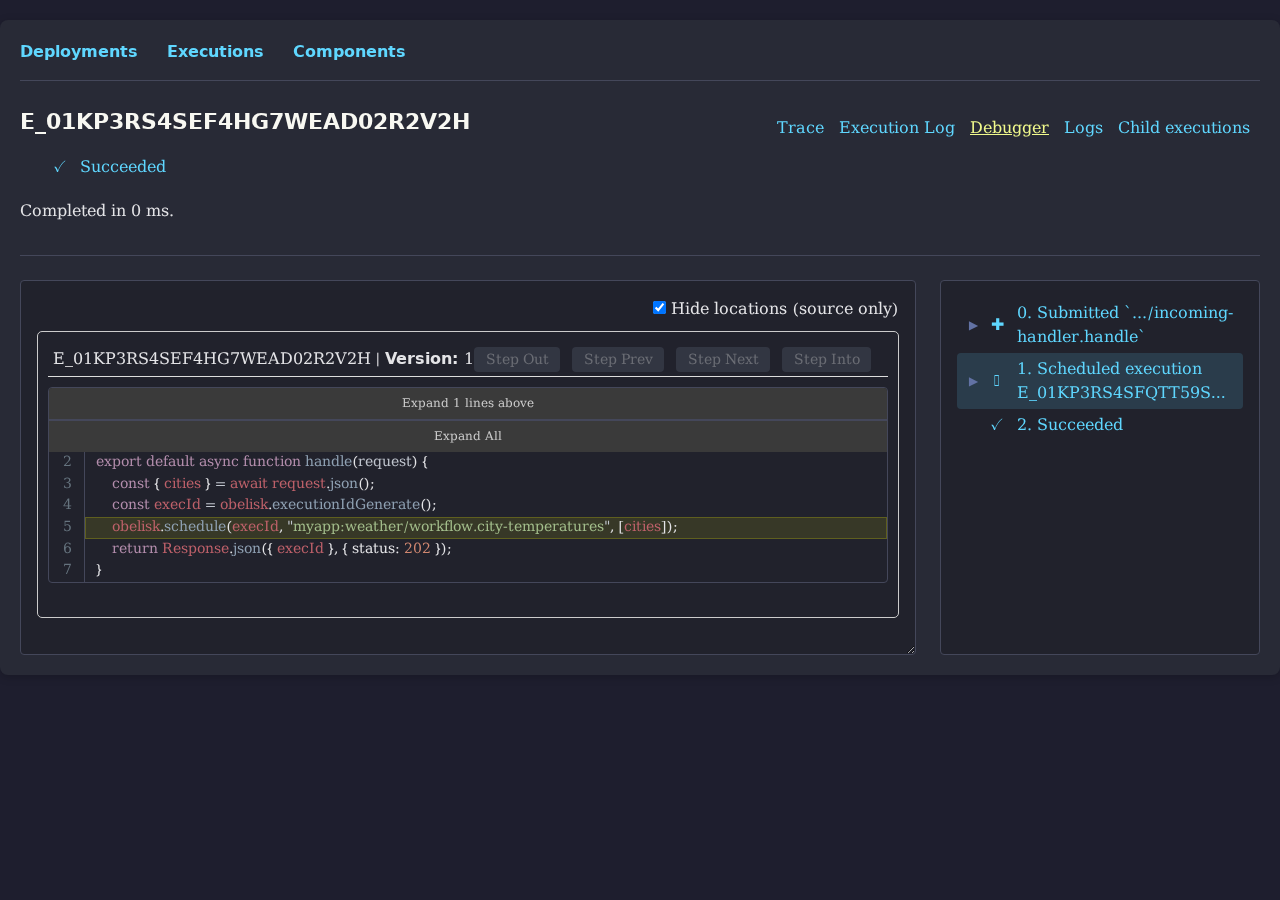Click the hourglass icon on Scheduled execution step
This screenshot has height=900, width=1280.
pyautogui.click(x=996, y=380)
